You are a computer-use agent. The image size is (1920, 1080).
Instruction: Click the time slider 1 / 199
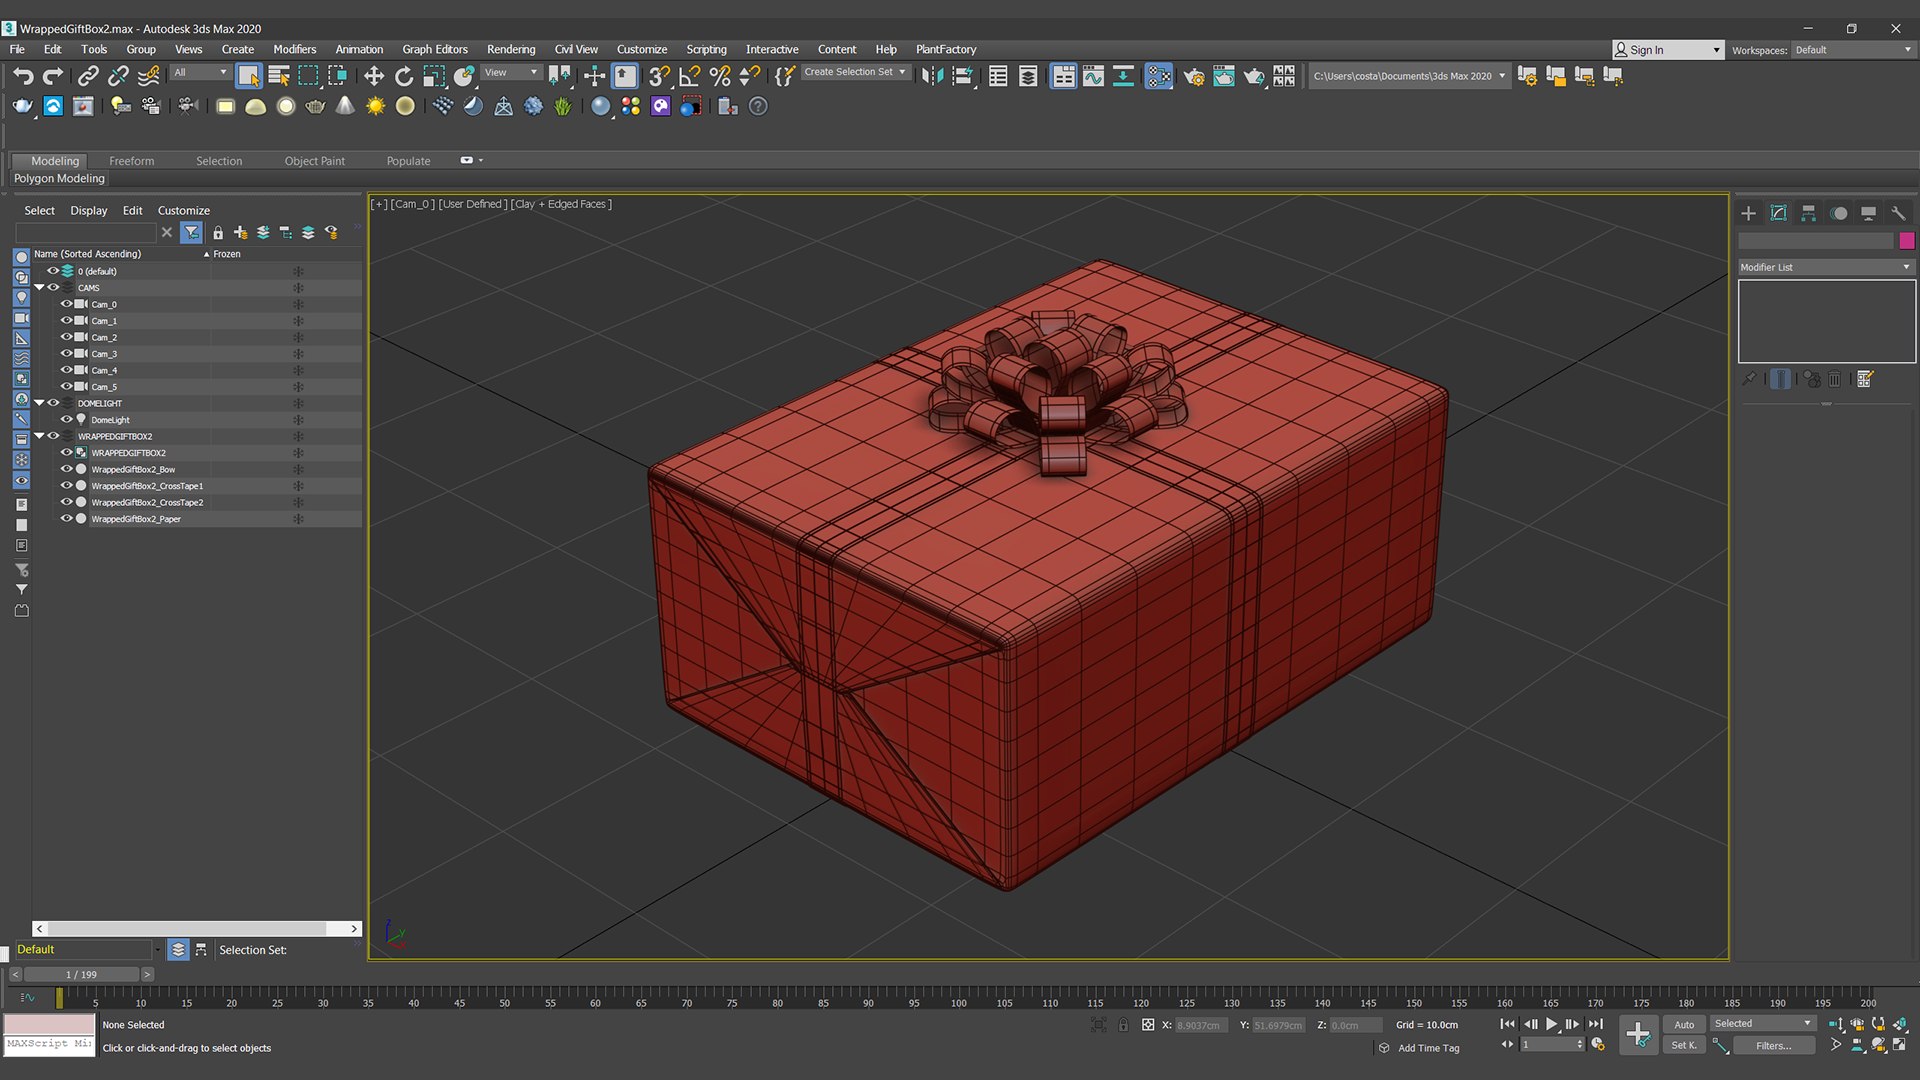(x=81, y=974)
